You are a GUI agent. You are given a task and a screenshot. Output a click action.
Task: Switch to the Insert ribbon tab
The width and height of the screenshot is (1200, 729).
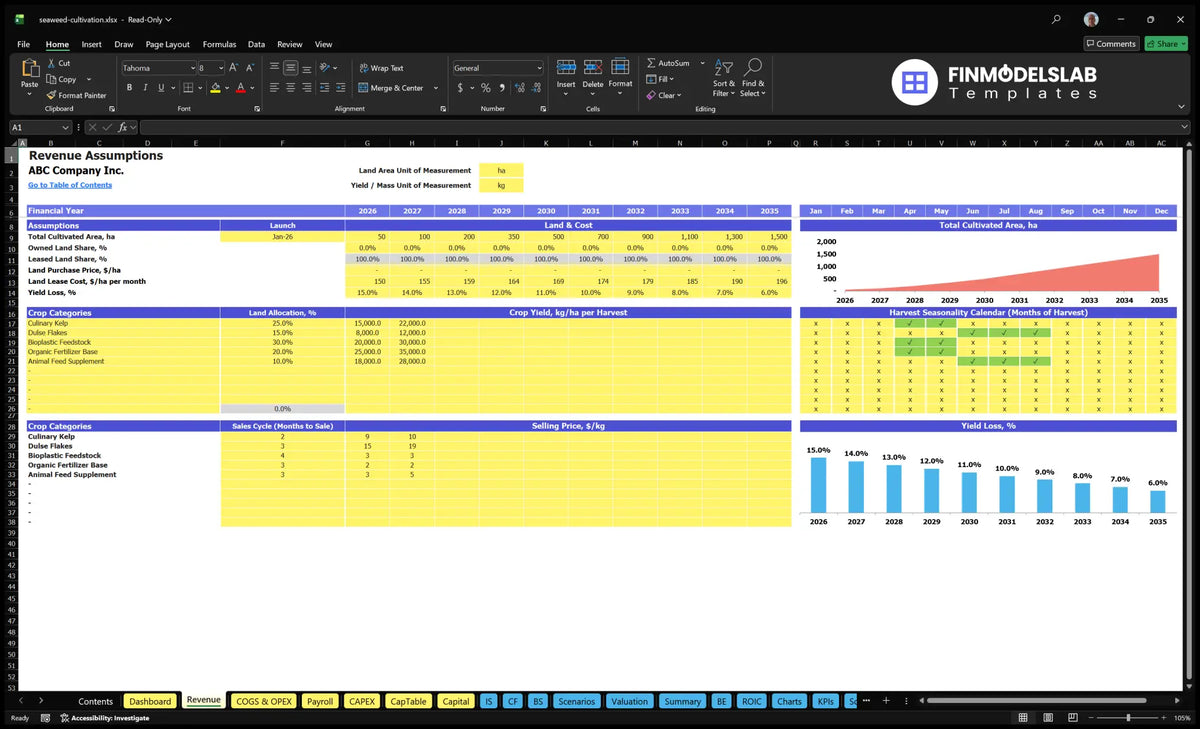[91, 44]
